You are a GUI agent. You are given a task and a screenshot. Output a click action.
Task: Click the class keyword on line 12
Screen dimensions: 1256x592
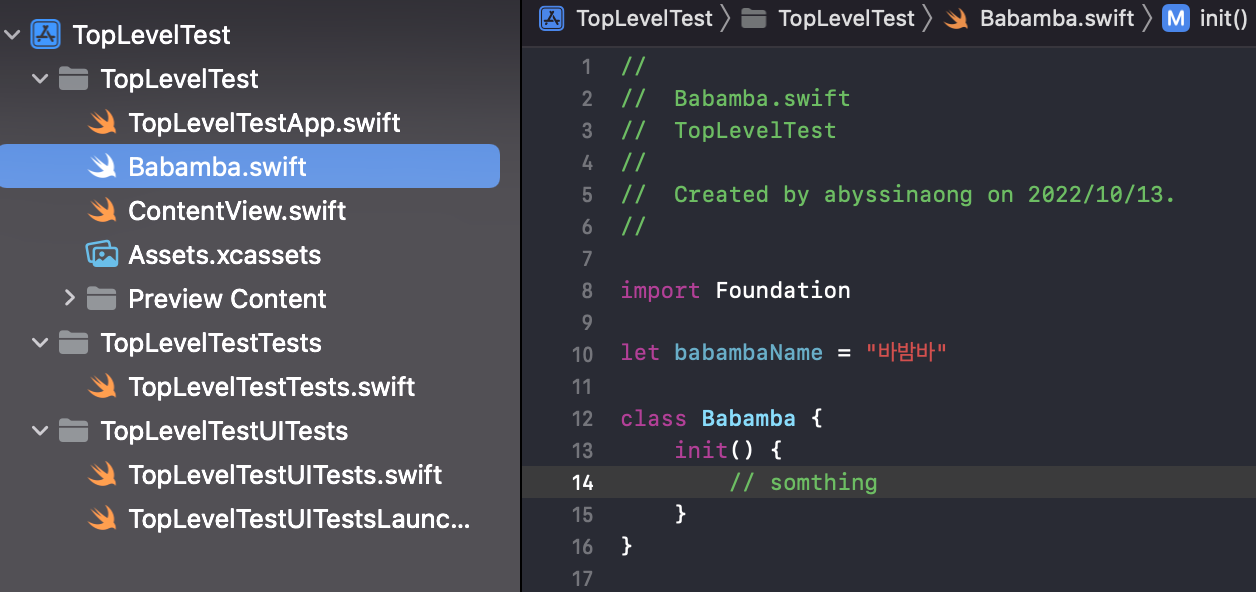[x=653, y=418]
